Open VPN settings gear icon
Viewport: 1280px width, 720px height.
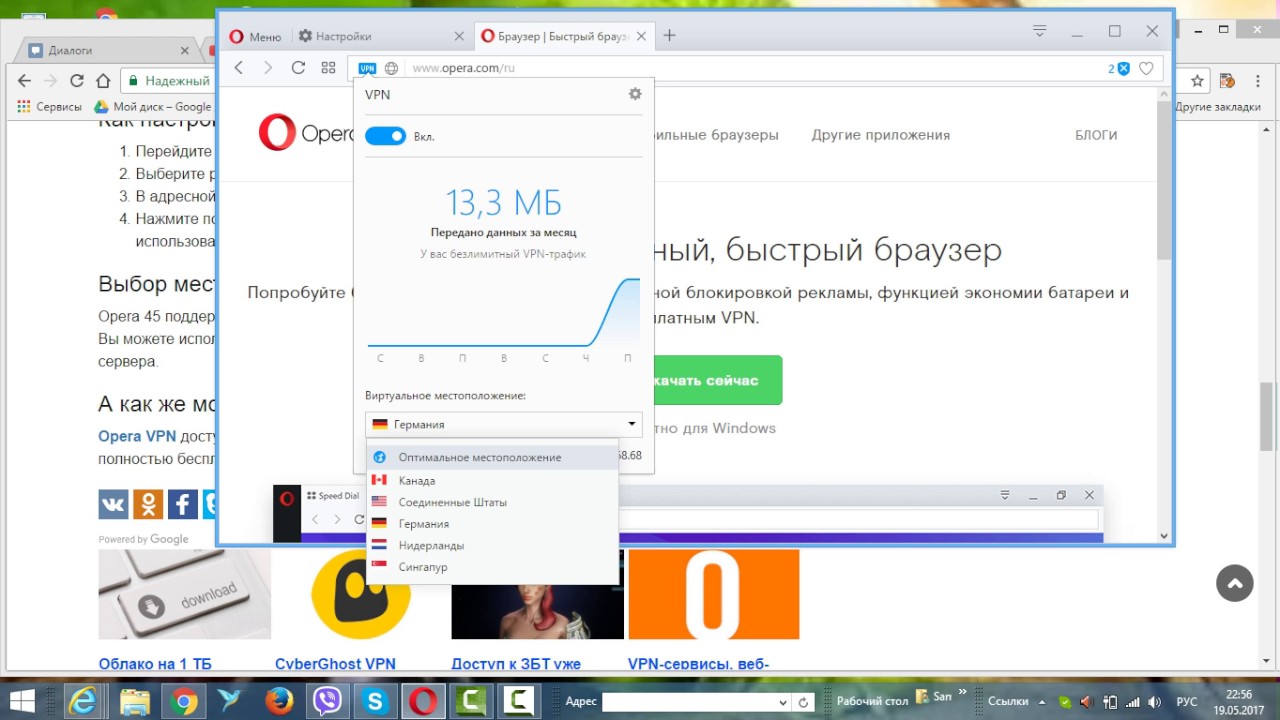635,94
